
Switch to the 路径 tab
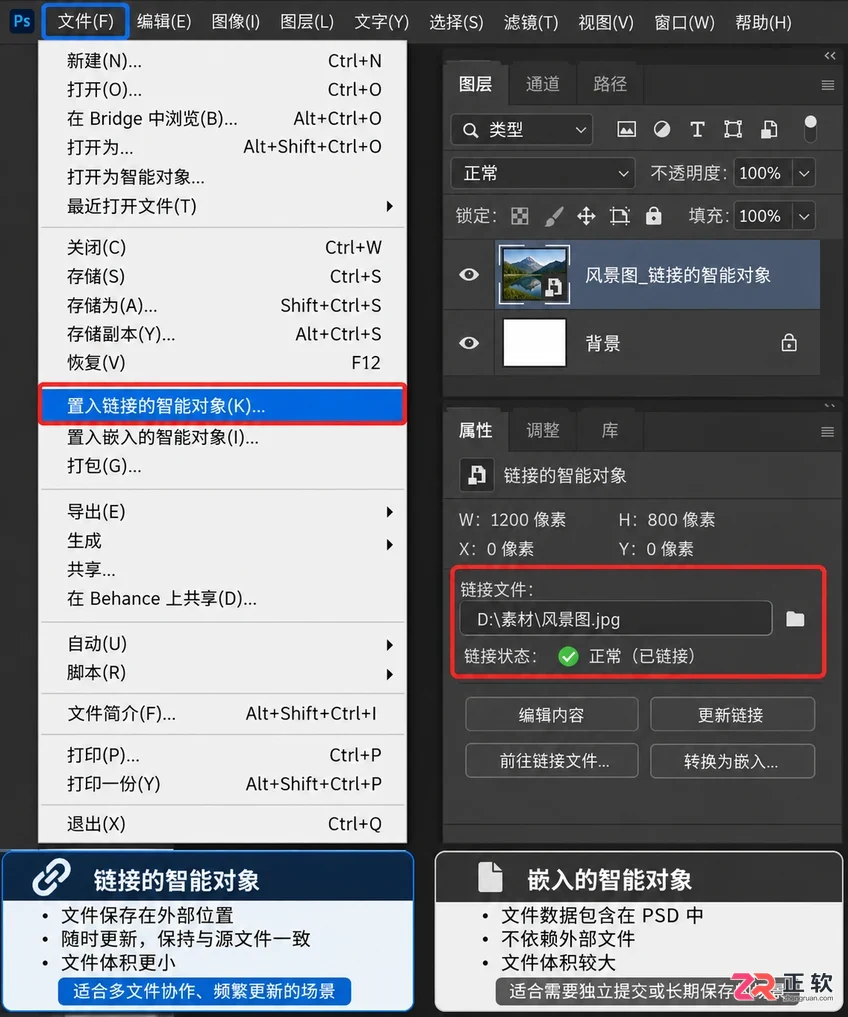coord(610,84)
